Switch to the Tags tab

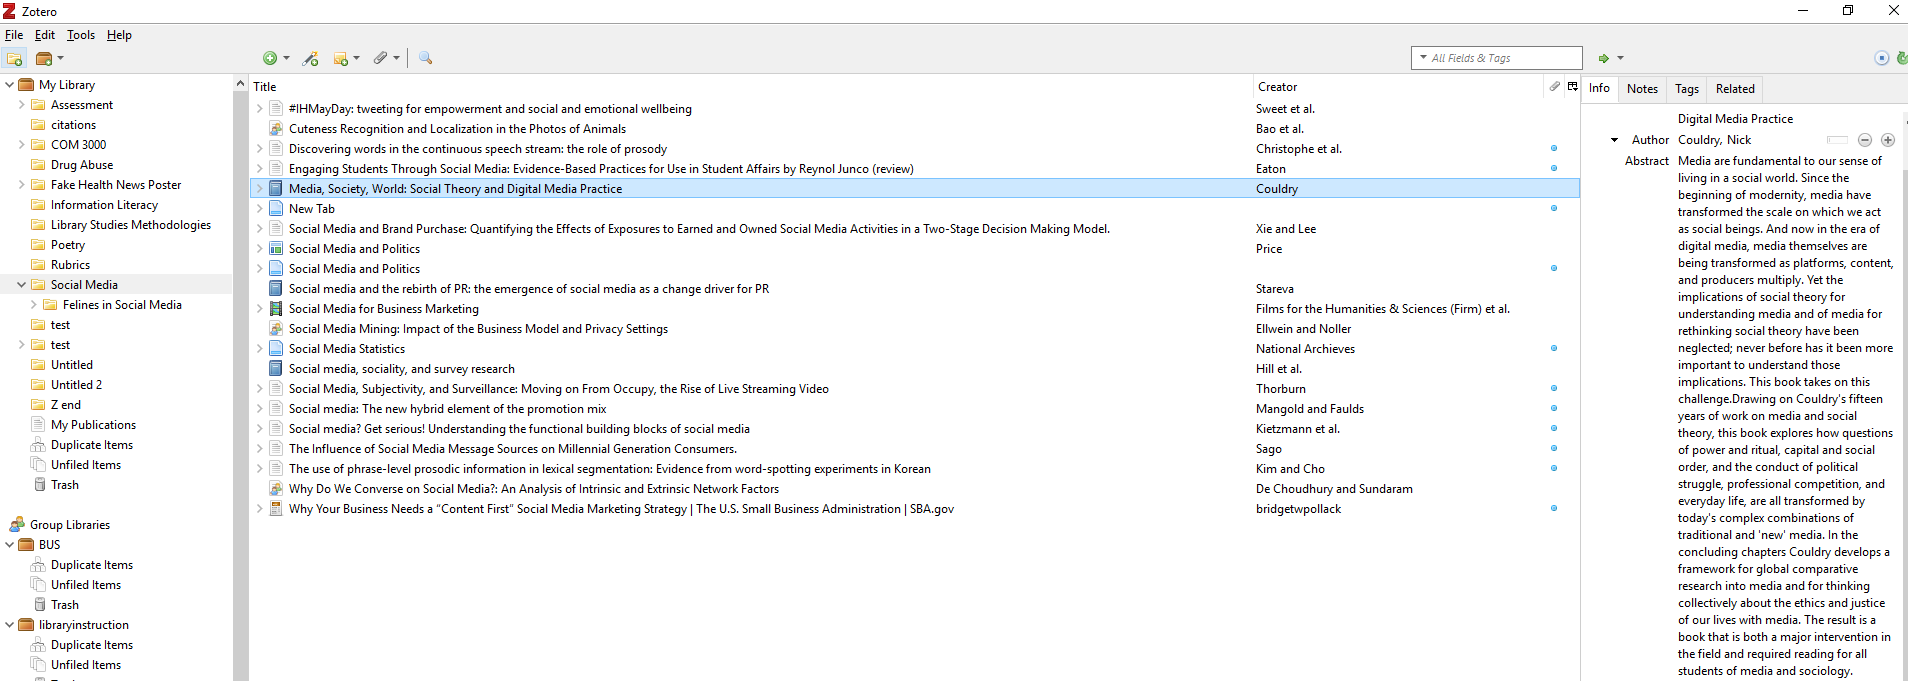click(1687, 89)
